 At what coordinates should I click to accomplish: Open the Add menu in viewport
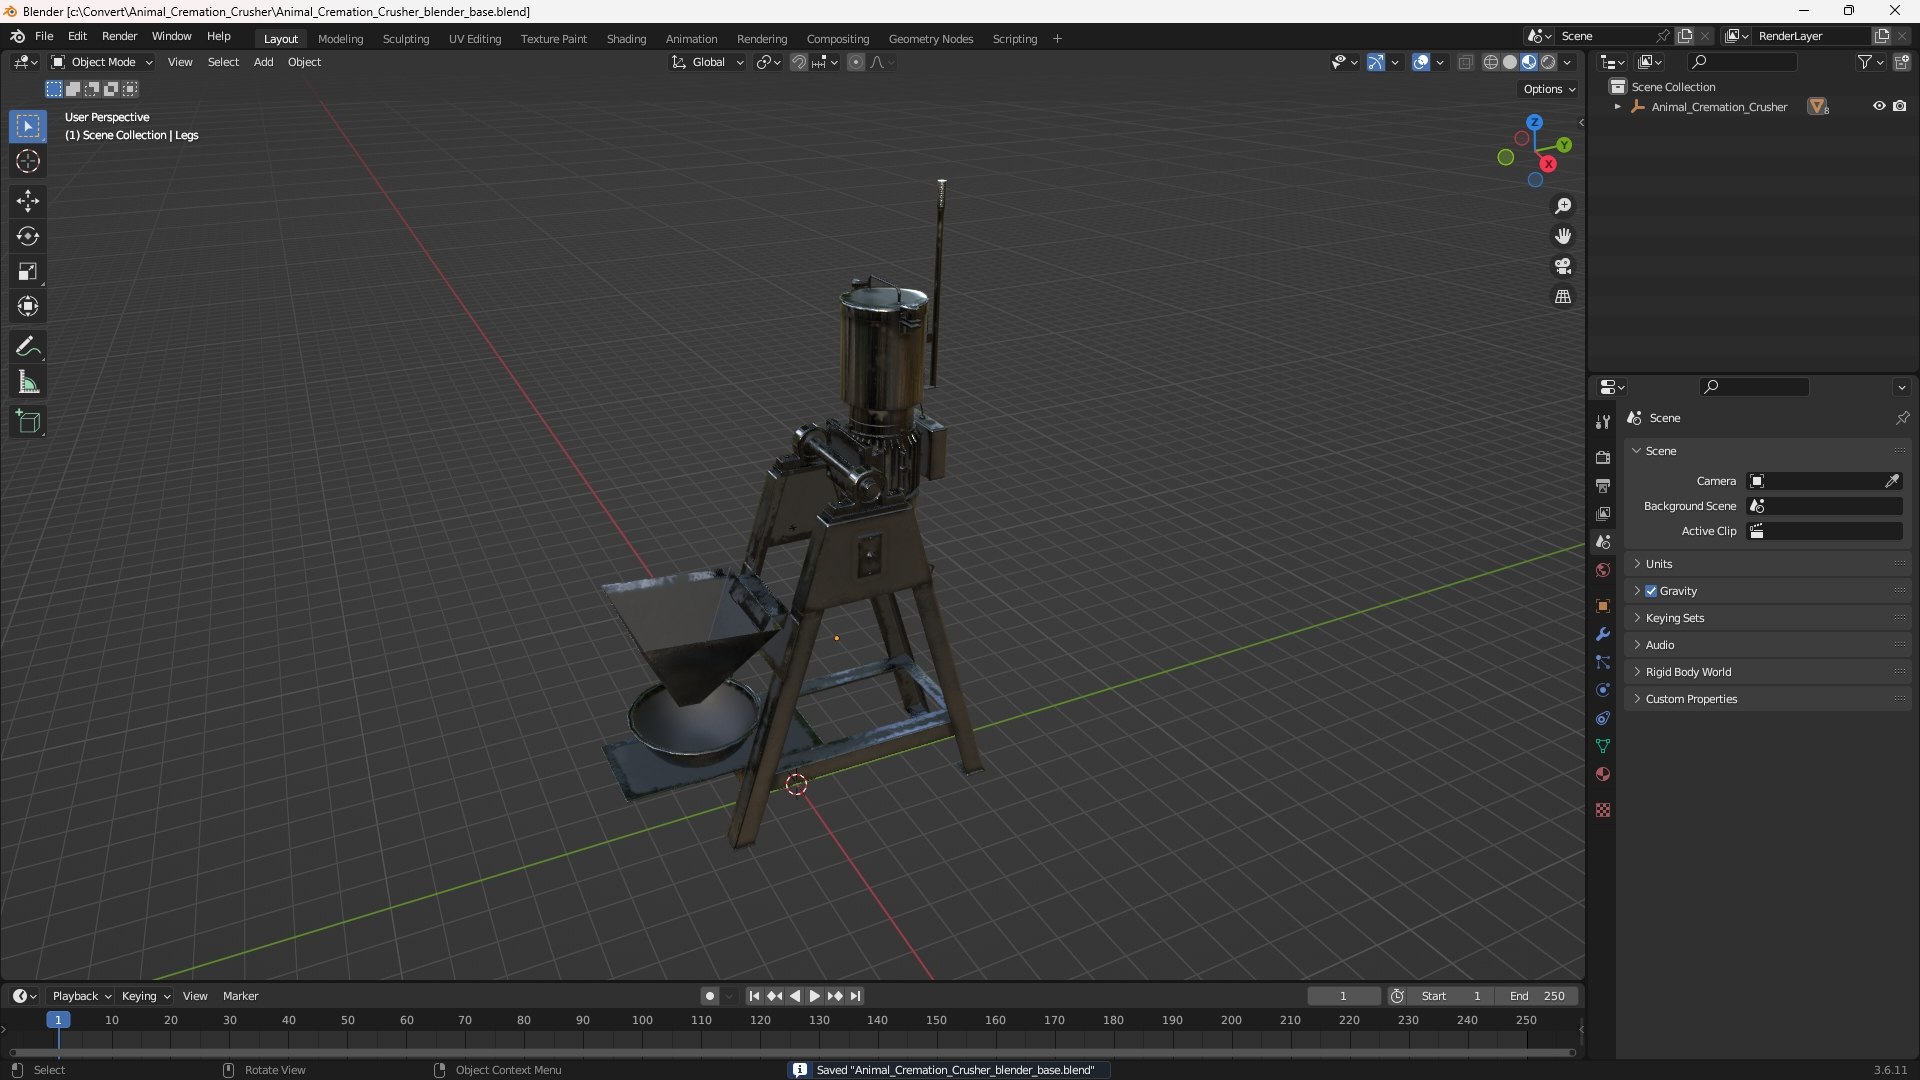pyautogui.click(x=263, y=62)
